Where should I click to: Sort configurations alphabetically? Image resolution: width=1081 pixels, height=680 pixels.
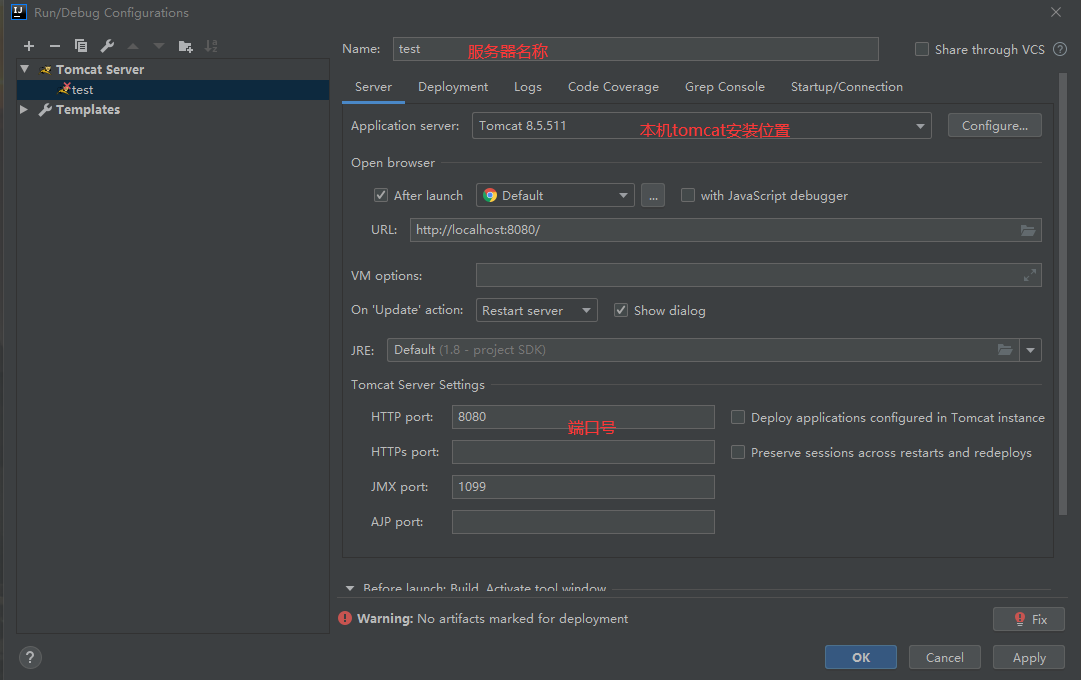point(211,46)
